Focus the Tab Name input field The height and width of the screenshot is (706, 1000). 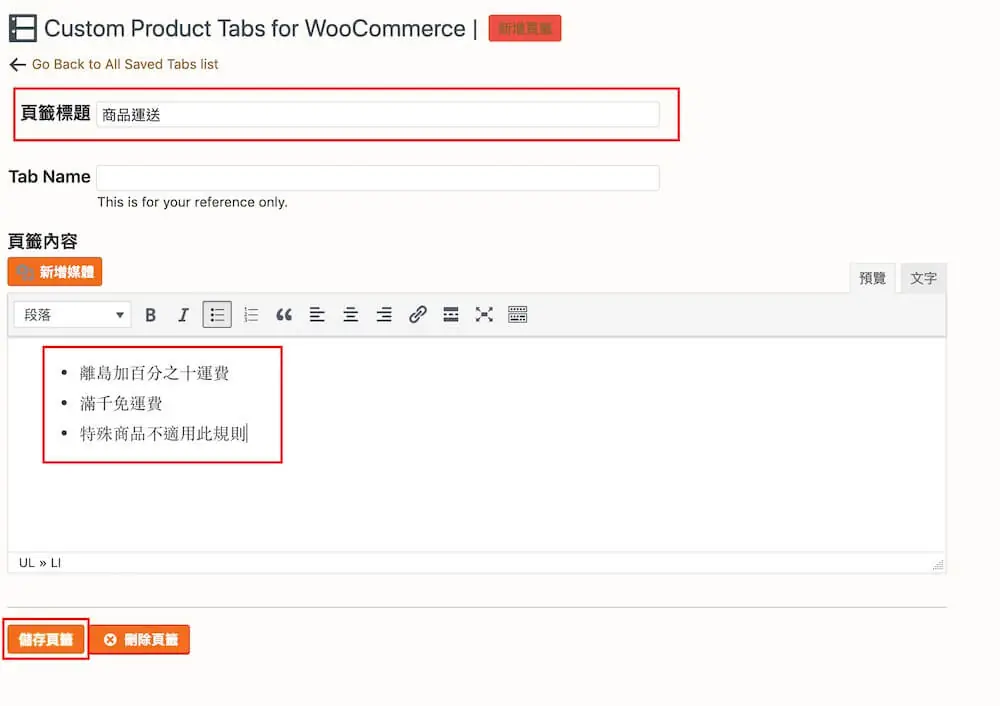[378, 178]
